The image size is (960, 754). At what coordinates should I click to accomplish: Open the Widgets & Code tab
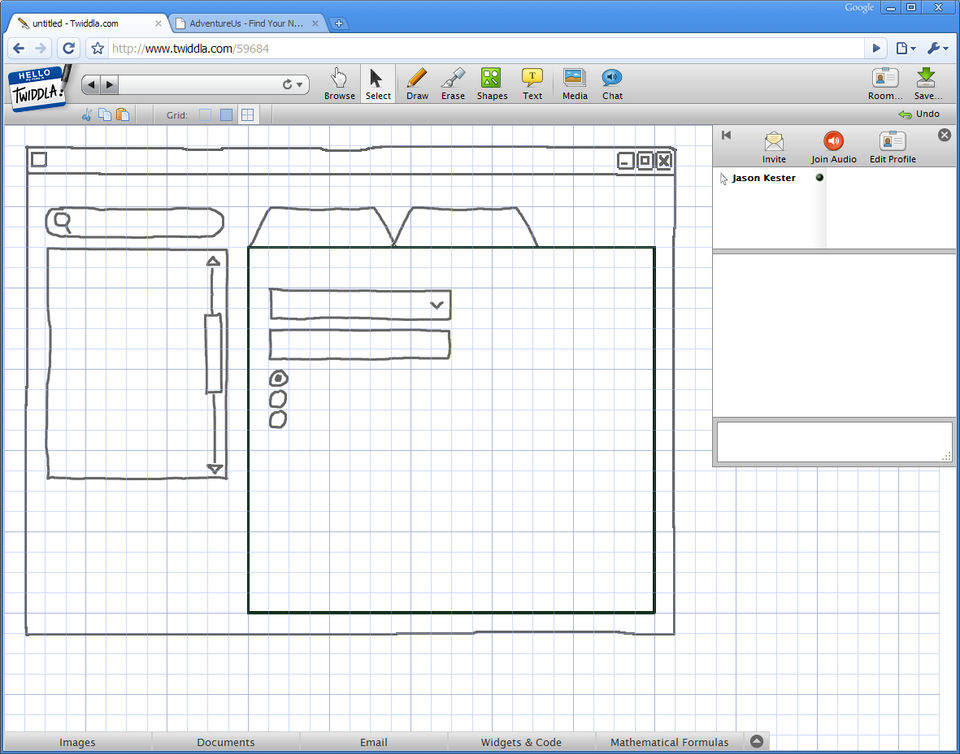521,743
